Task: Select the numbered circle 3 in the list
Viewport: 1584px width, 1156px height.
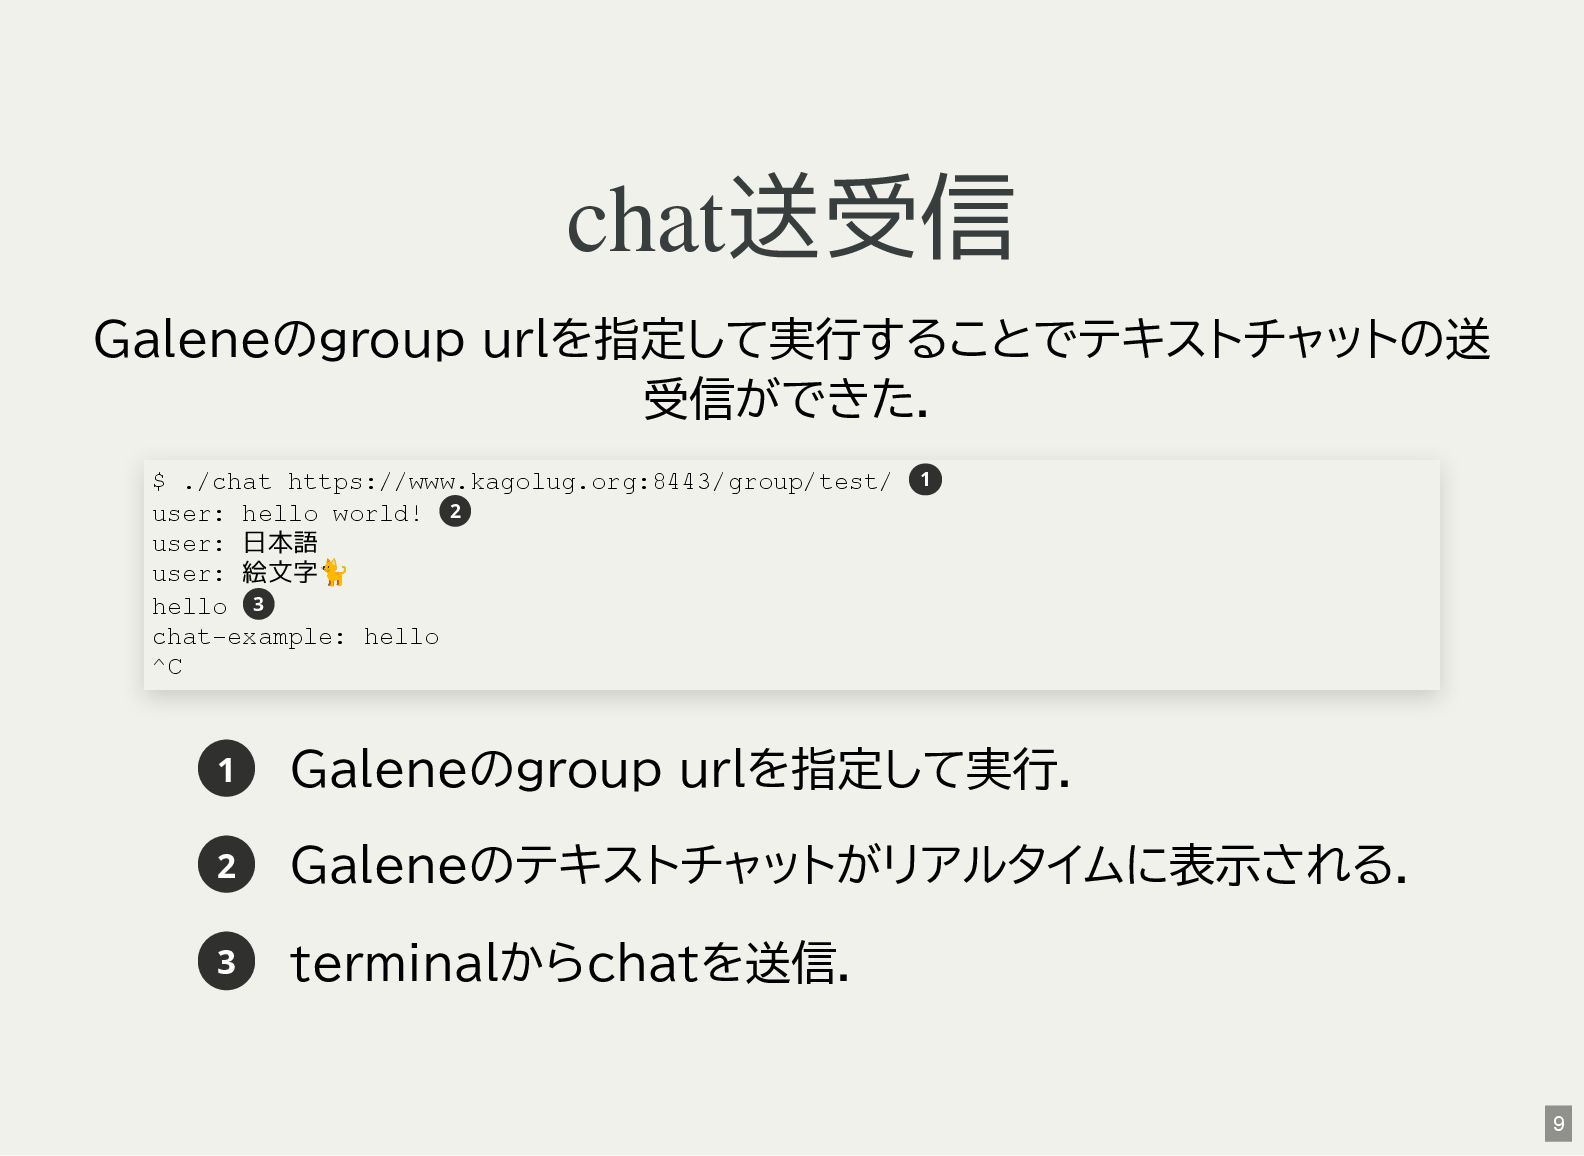Action: 226,961
